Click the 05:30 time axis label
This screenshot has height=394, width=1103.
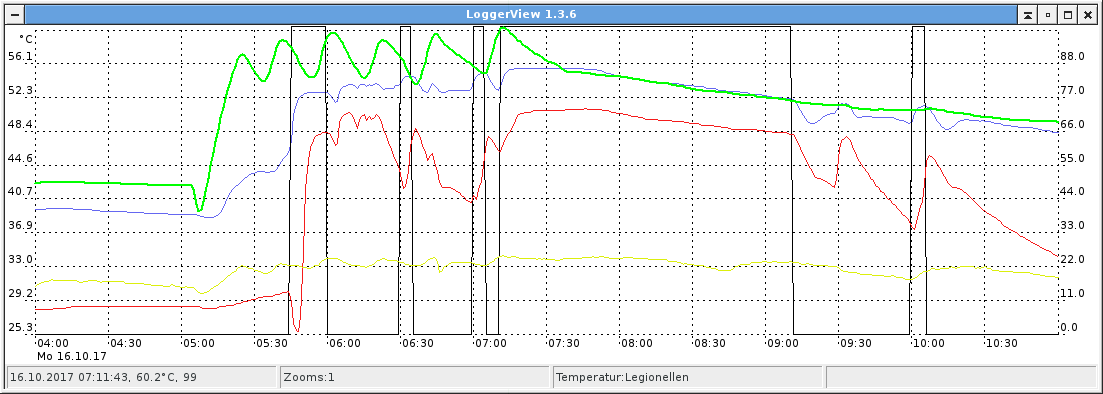(x=272, y=343)
